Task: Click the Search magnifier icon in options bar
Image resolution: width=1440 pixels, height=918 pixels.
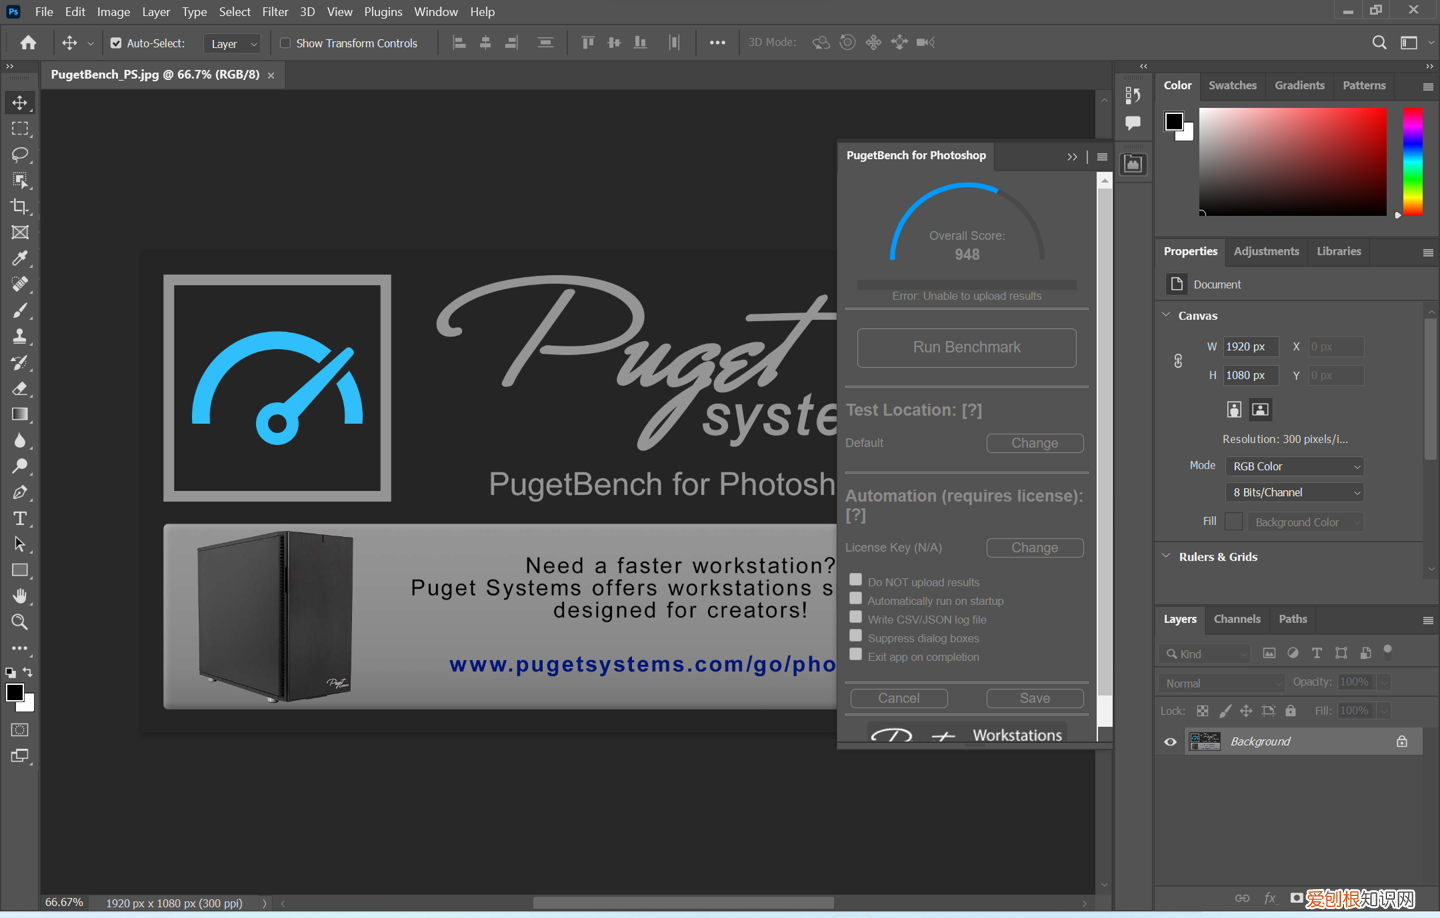Action: click(x=1379, y=43)
